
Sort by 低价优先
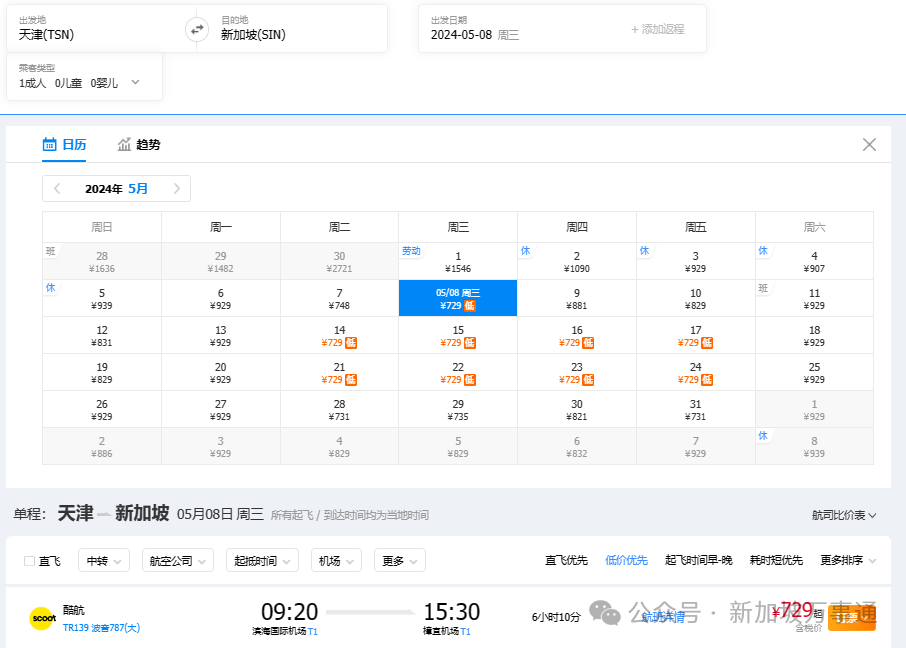tap(626, 560)
